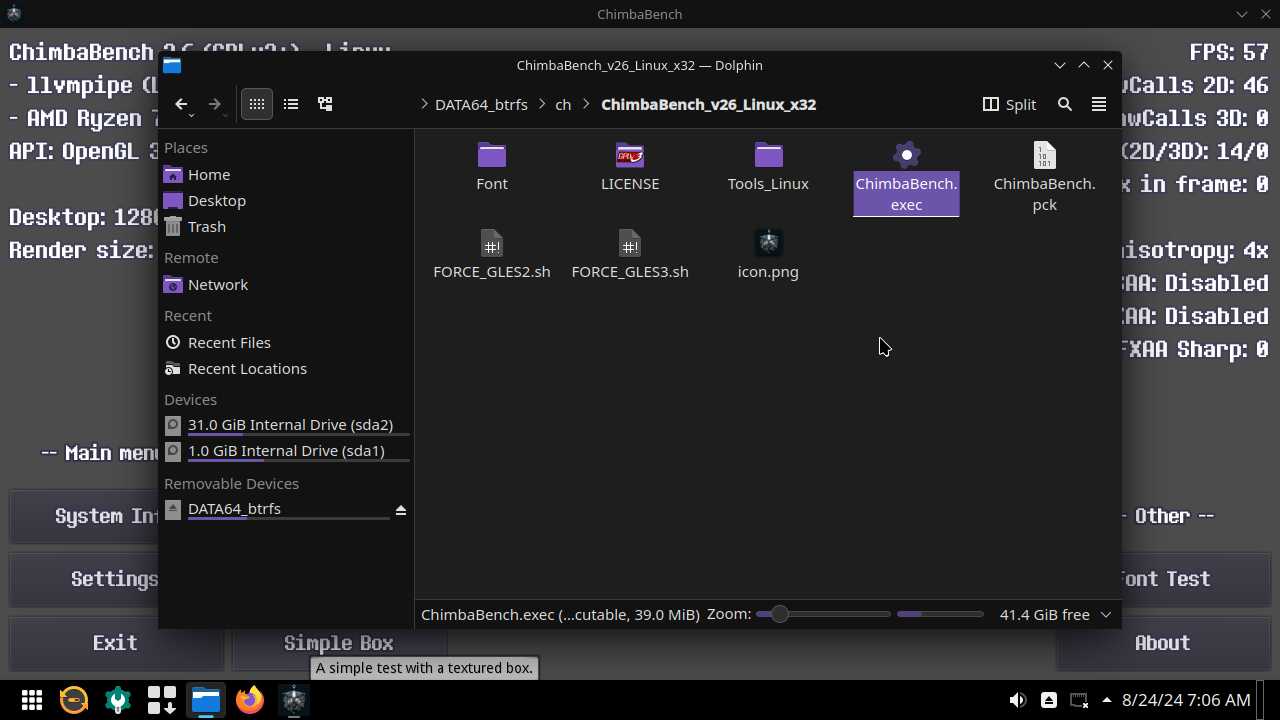Select the ChimbaBench.exec executable icon
The width and height of the screenshot is (1280, 720).
pos(906,155)
